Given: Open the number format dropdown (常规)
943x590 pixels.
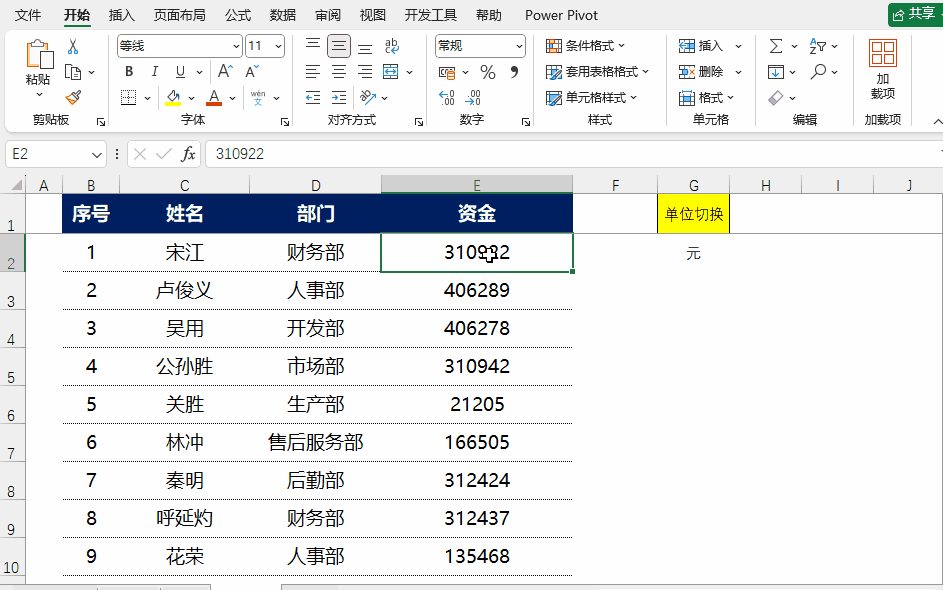Looking at the screenshot, I should tap(519, 46).
